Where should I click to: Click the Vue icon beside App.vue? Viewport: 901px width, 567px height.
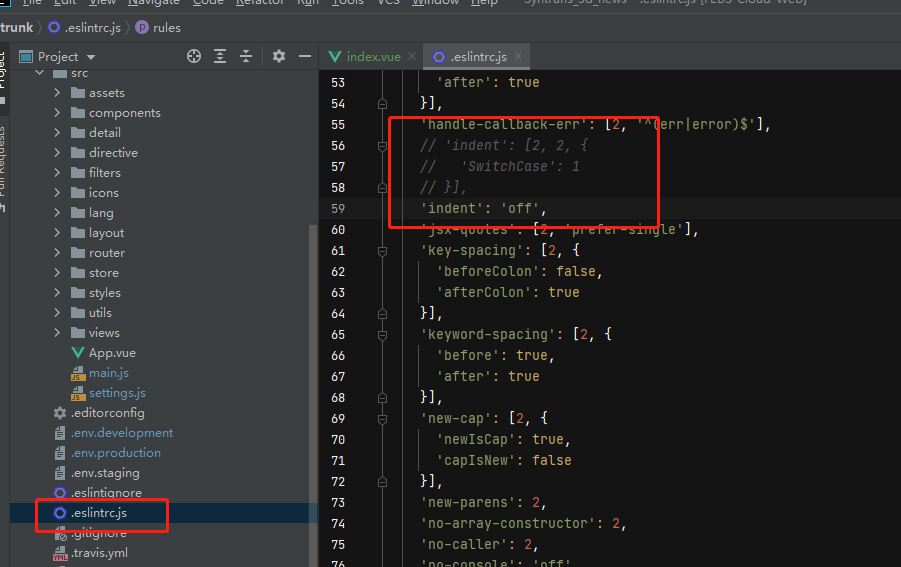(78, 353)
